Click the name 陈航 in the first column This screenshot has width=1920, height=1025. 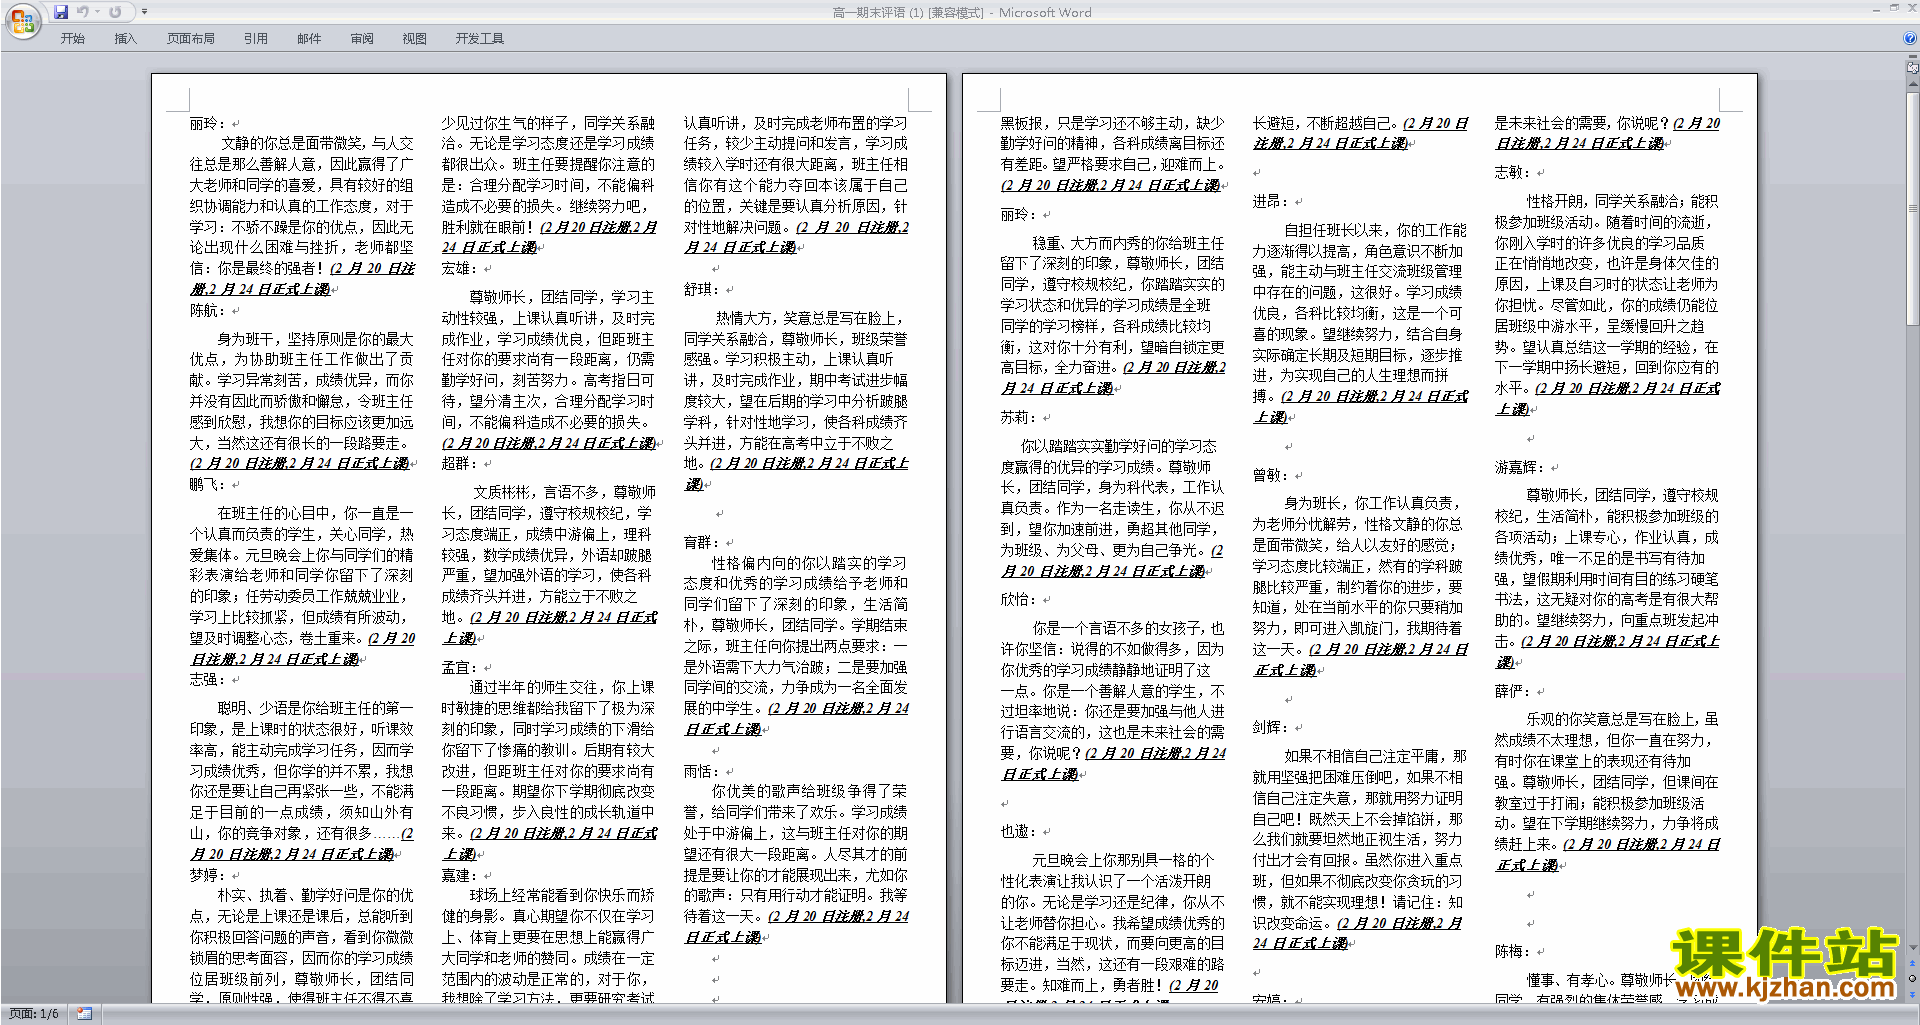coord(203,310)
